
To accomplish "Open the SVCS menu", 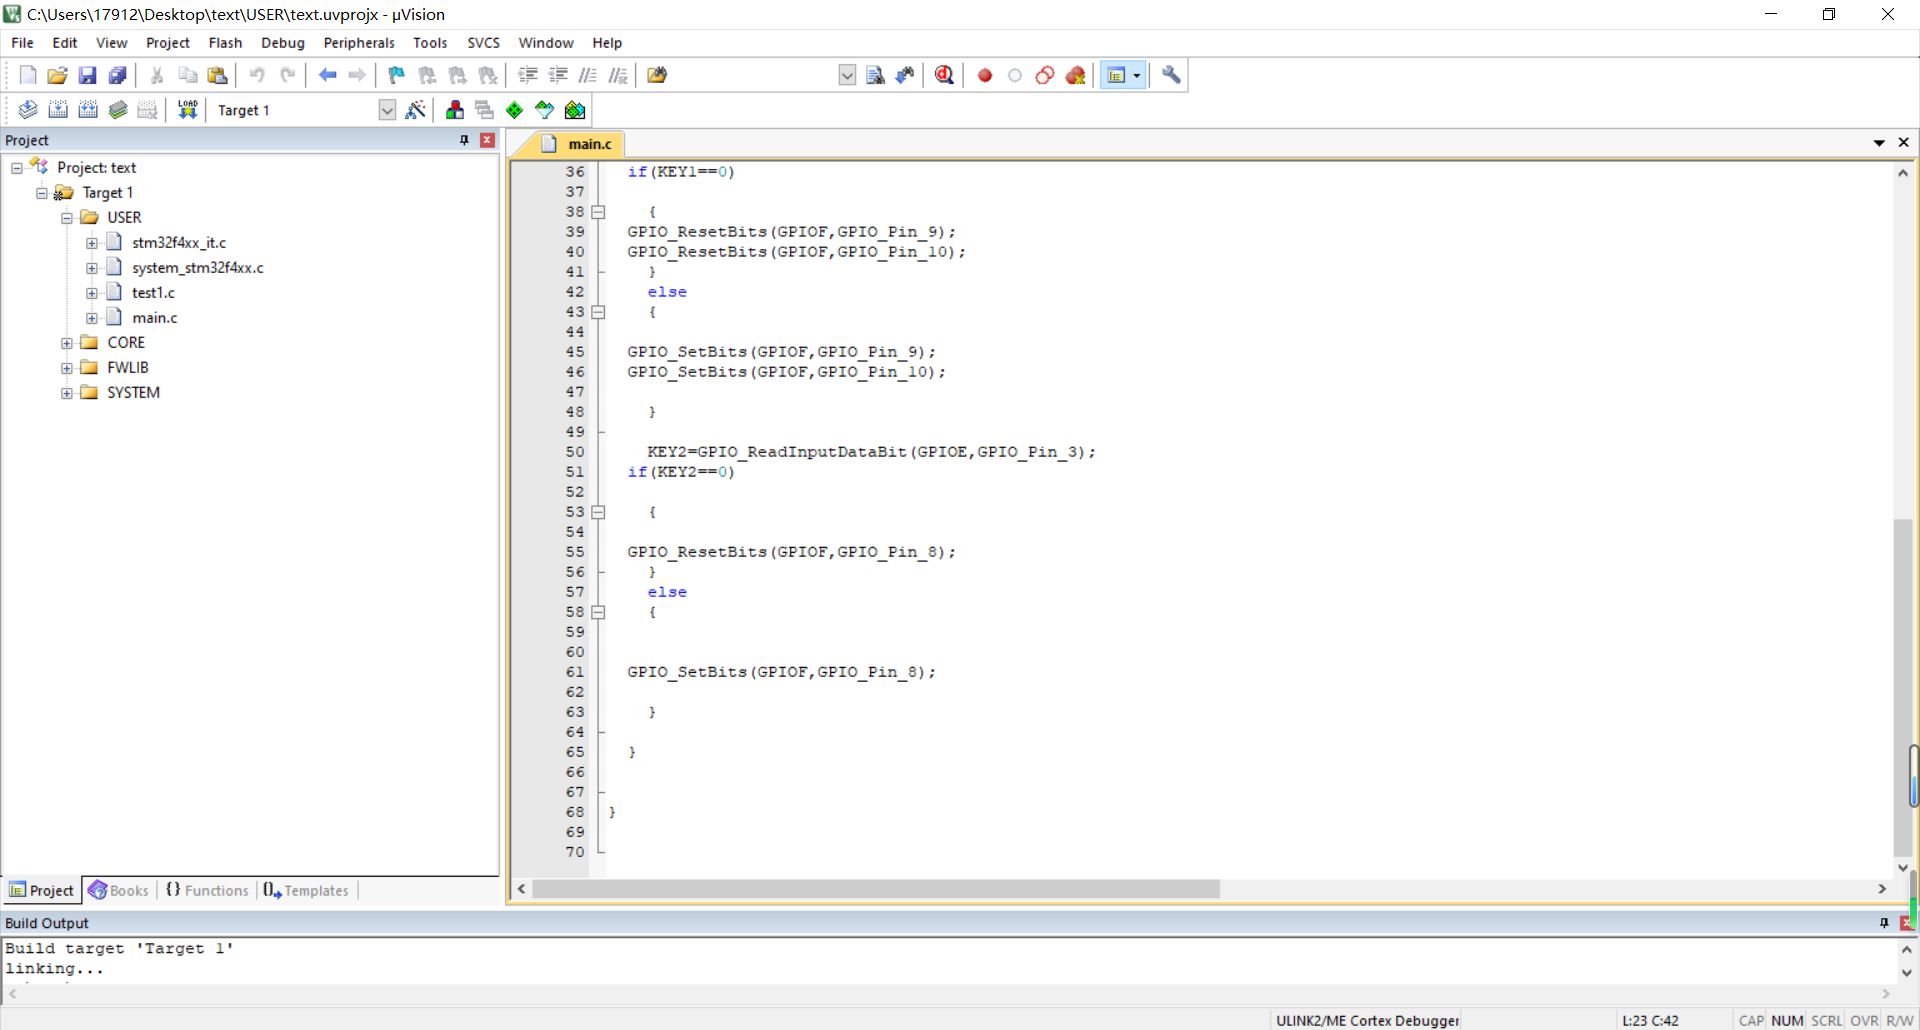I will [x=483, y=43].
